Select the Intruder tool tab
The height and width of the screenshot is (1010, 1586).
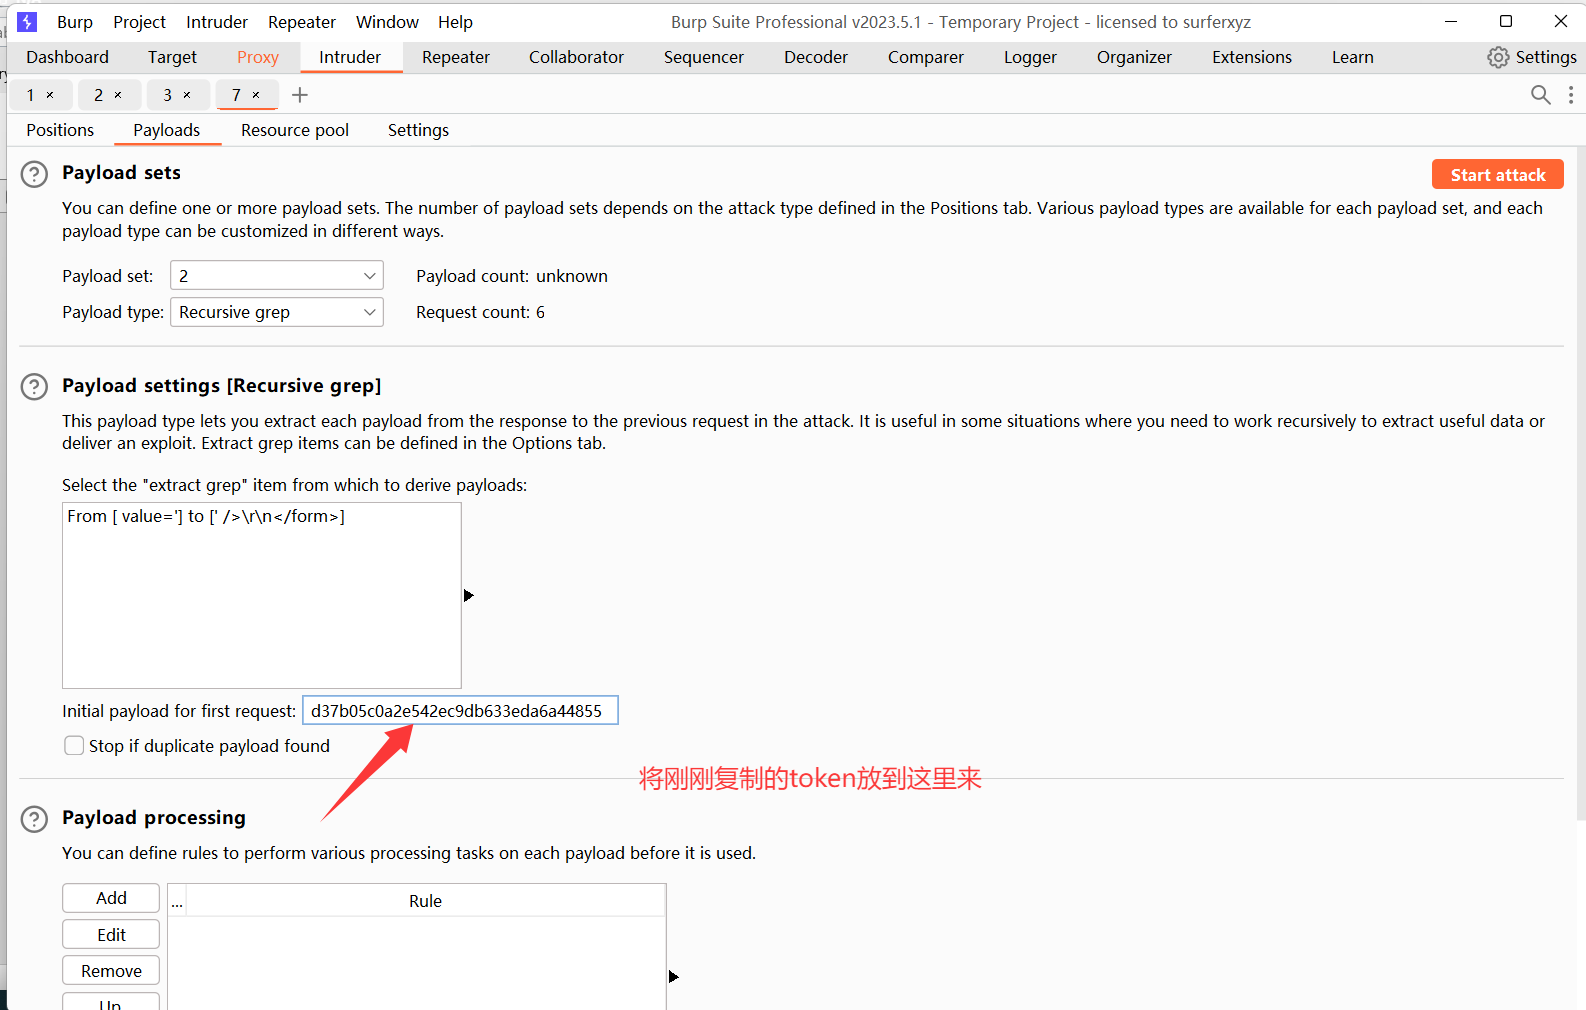pos(350,57)
